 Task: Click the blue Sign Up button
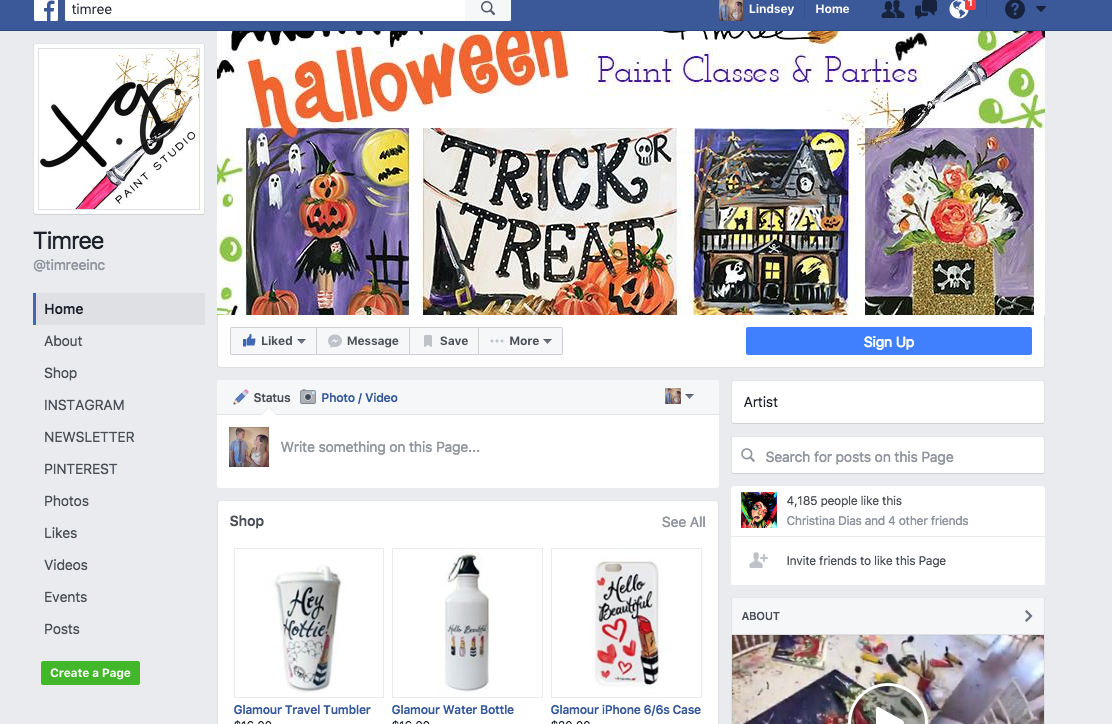pyautogui.click(x=889, y=341)
